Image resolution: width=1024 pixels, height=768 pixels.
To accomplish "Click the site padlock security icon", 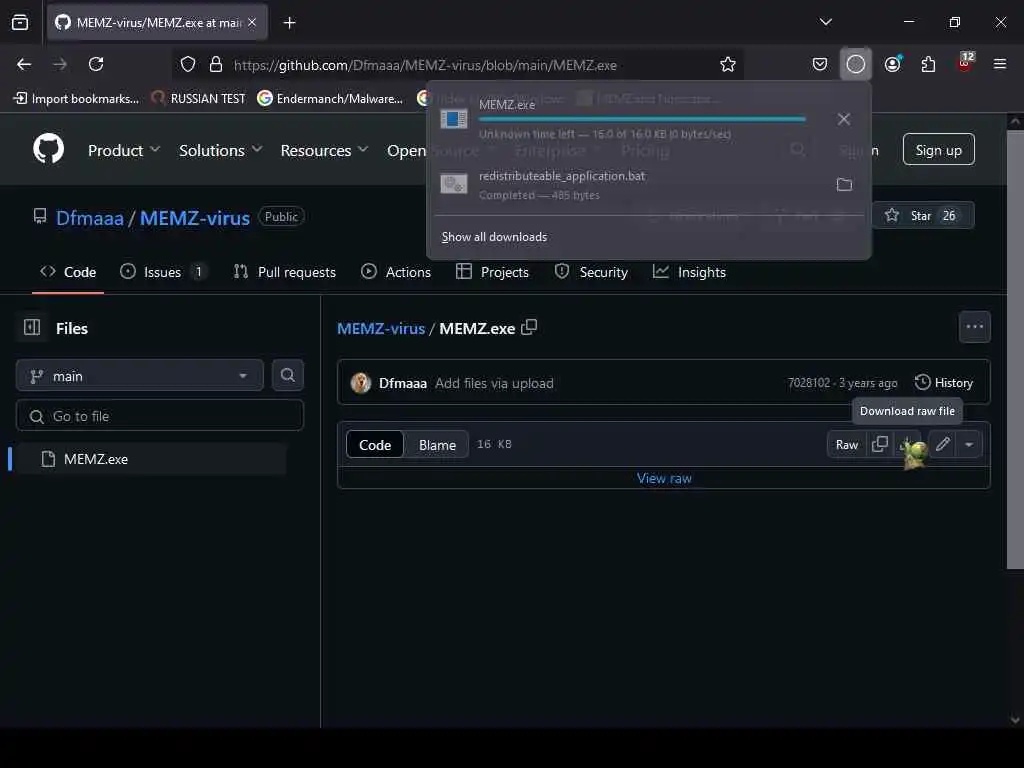I will point(216,64).
